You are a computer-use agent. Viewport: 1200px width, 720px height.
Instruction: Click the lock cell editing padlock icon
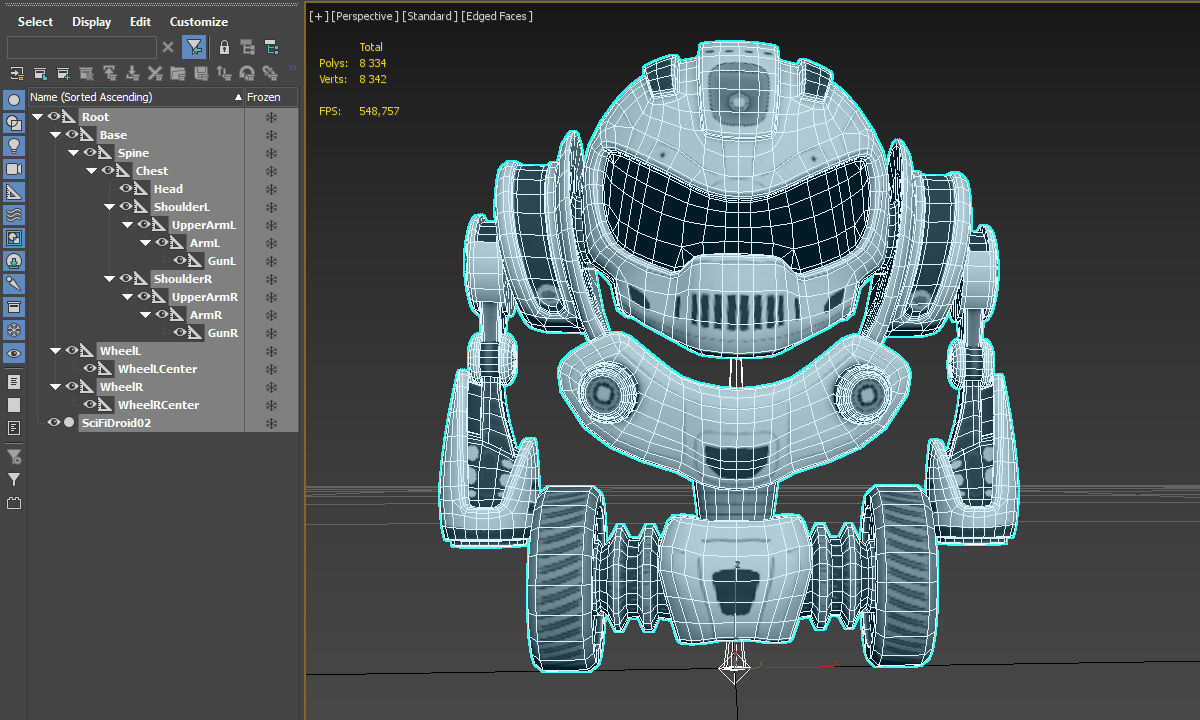tap(224, 47)
